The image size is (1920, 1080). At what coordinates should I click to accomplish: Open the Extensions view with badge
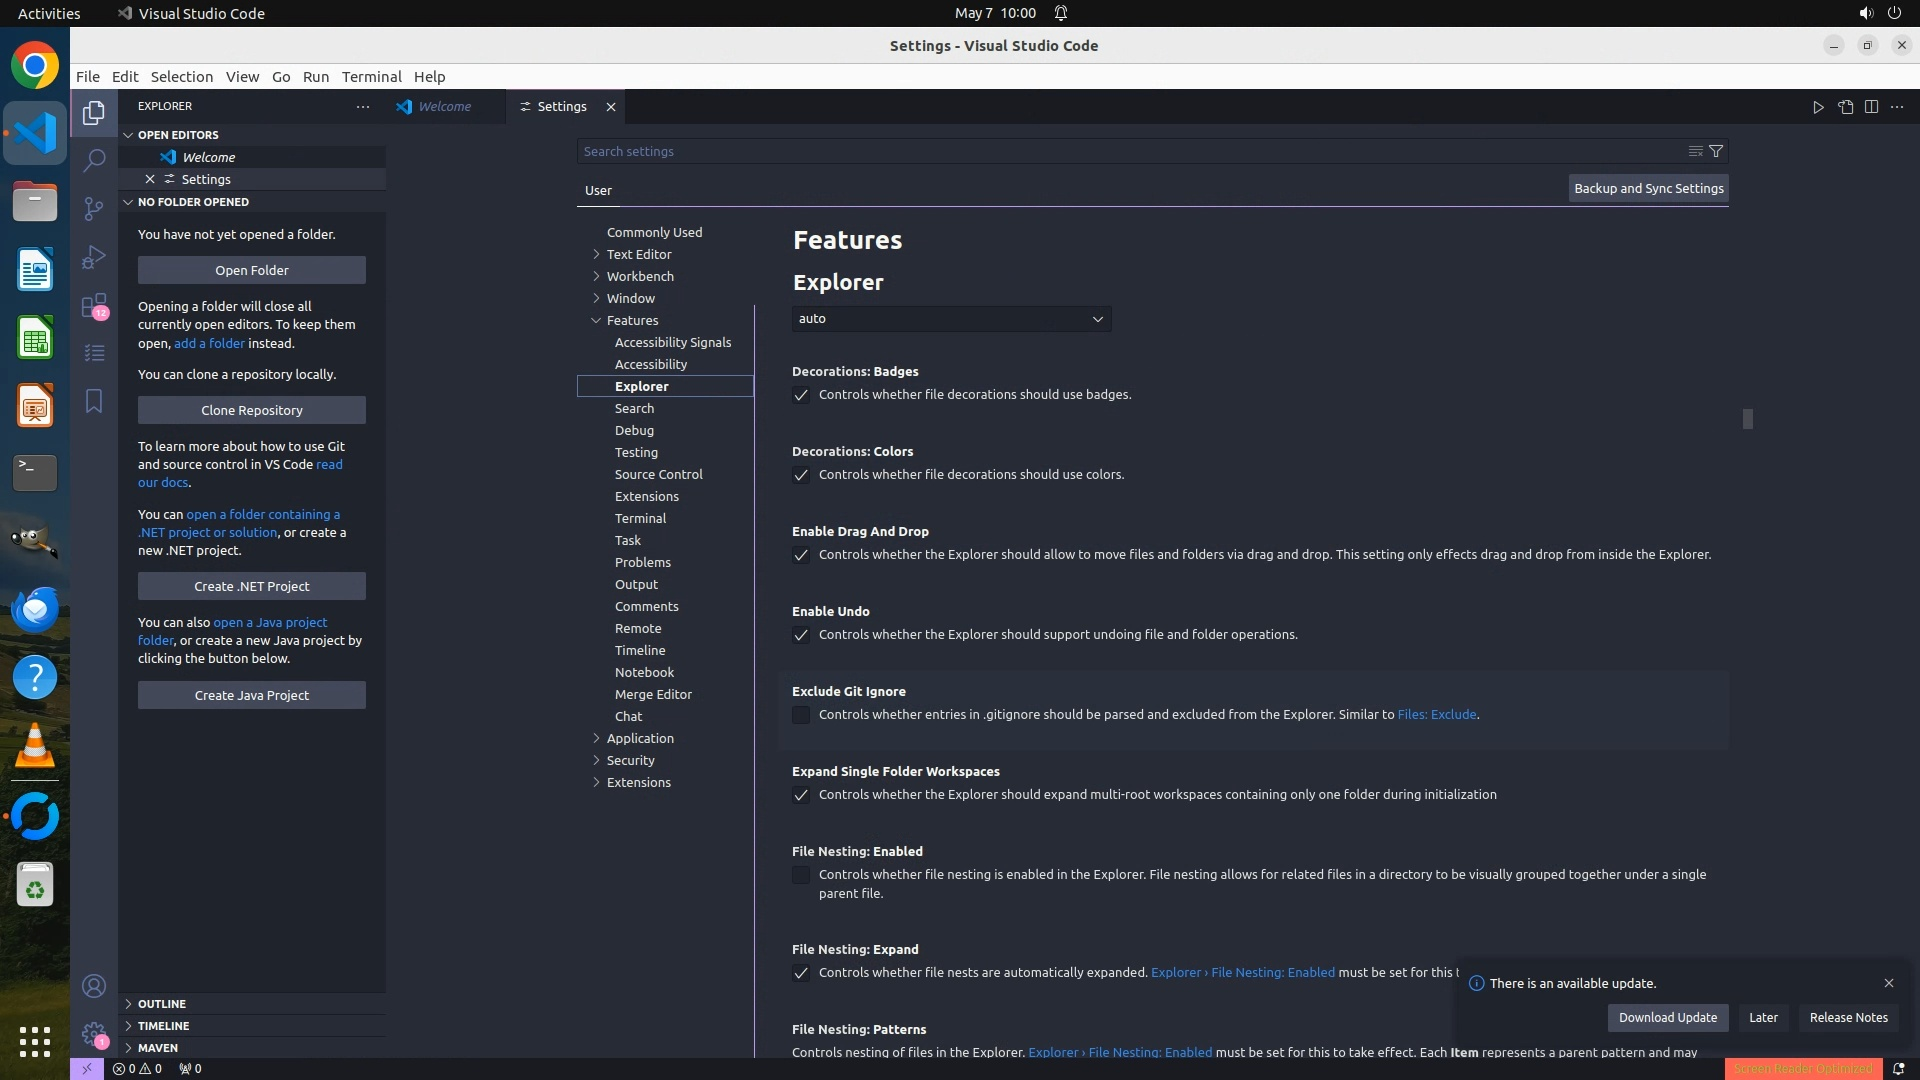tap(94, 305)
